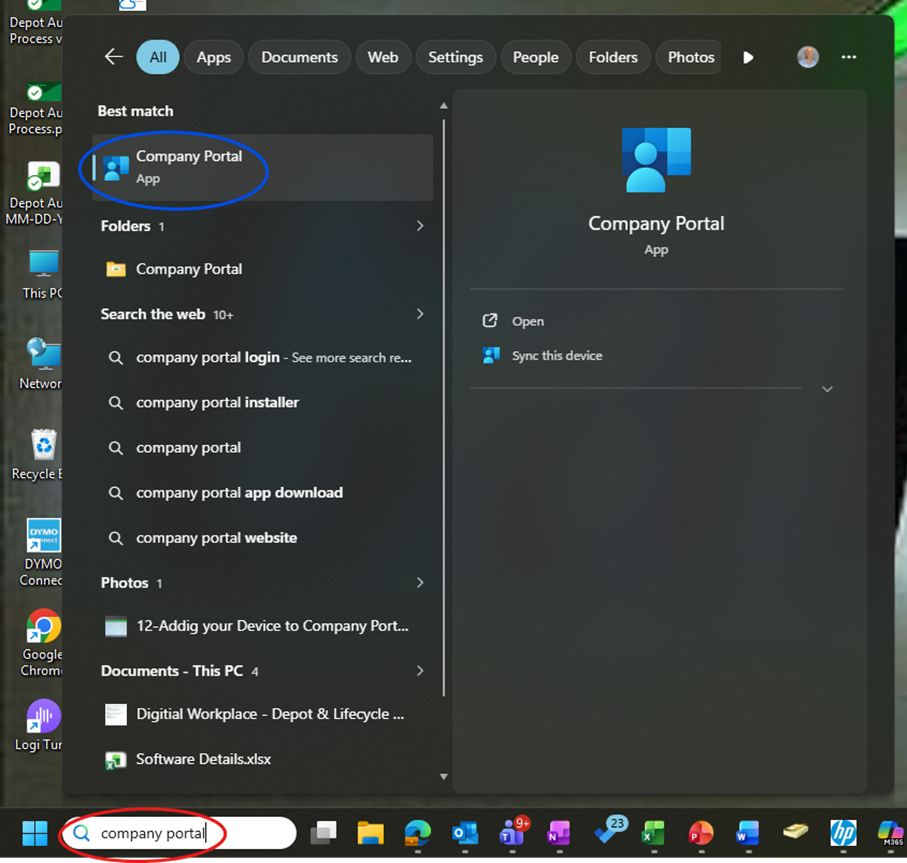Switch to the Apps filter tab
This screenshot has width=907, height=863.
pos(213,57)
